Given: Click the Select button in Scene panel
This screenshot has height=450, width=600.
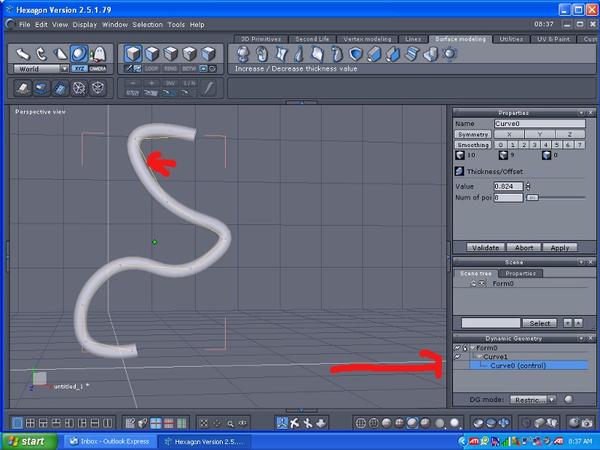Looking at the screenshot, I should (x=540, y=323).
